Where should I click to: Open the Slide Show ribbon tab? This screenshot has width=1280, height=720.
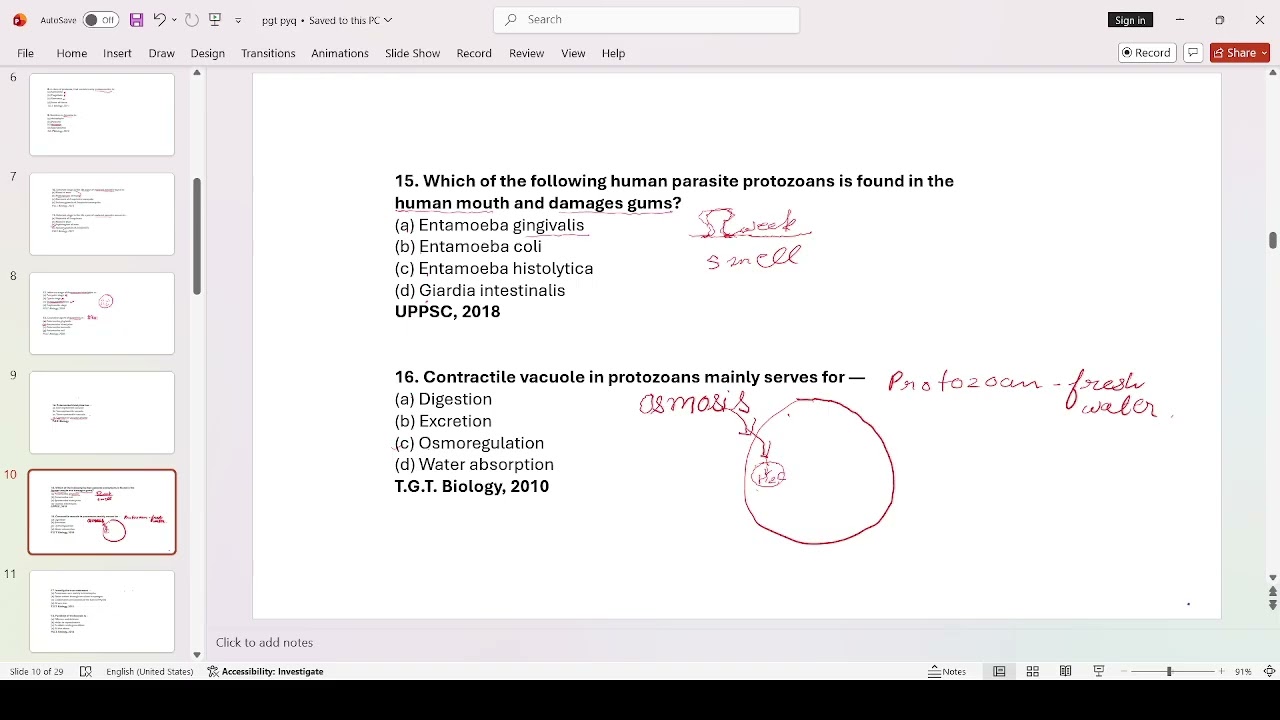412,53
